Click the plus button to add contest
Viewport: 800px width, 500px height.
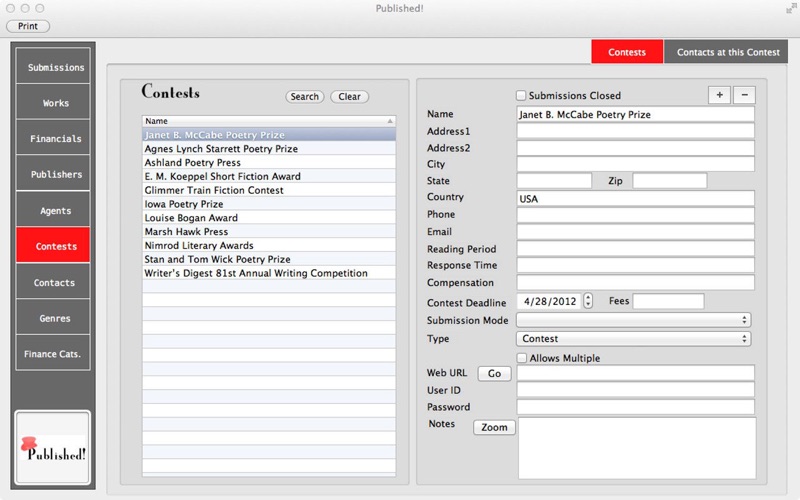[719, 95]
